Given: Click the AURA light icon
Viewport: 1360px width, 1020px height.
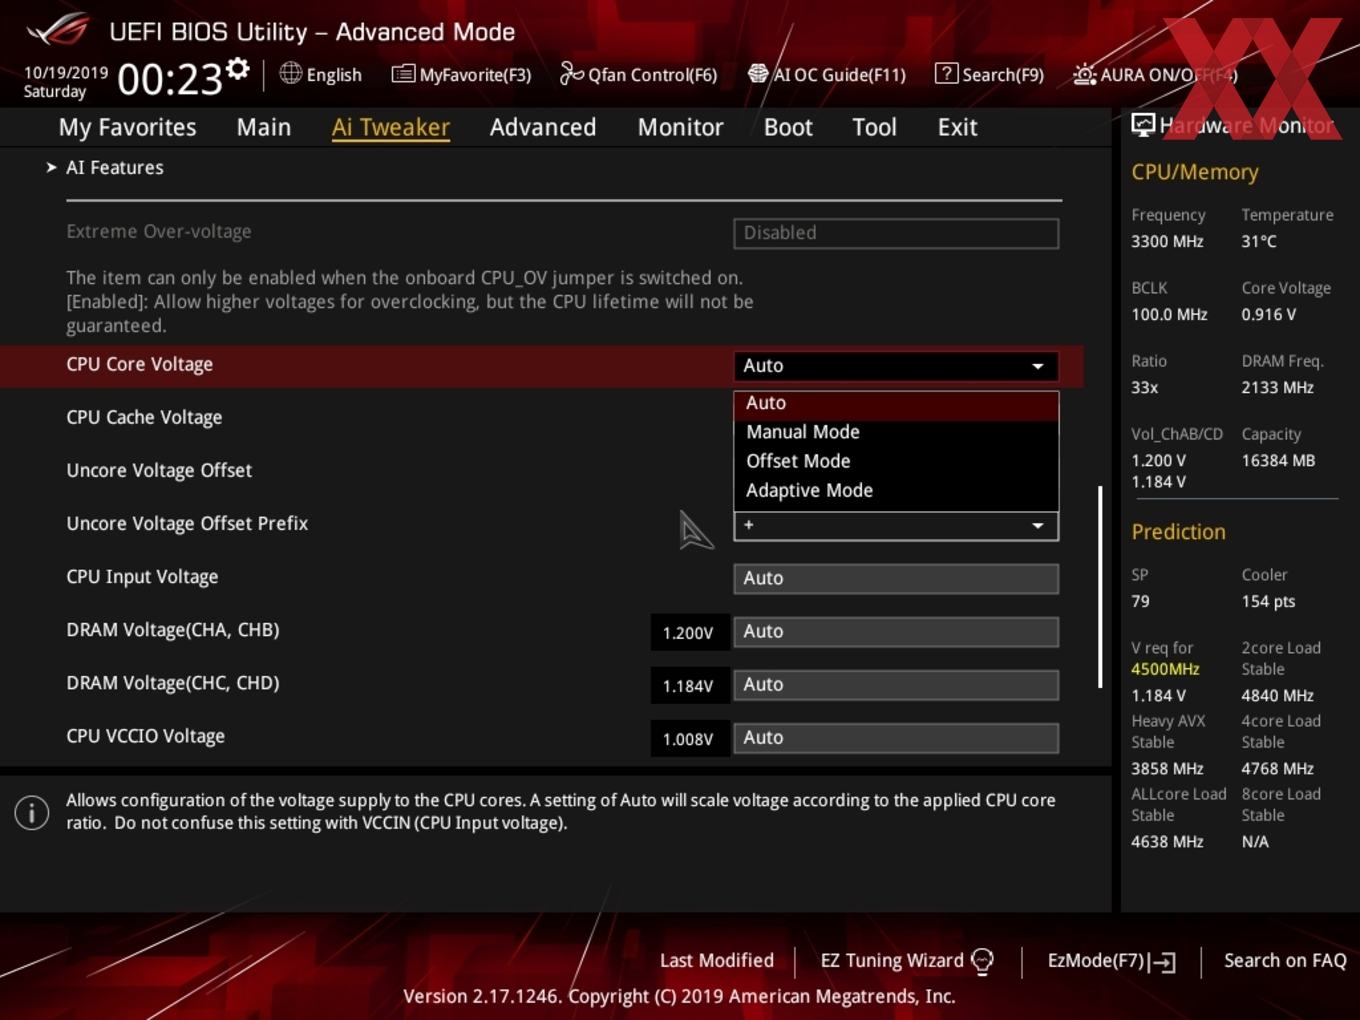Looking at the screenshot, I should click(1084, 74).
